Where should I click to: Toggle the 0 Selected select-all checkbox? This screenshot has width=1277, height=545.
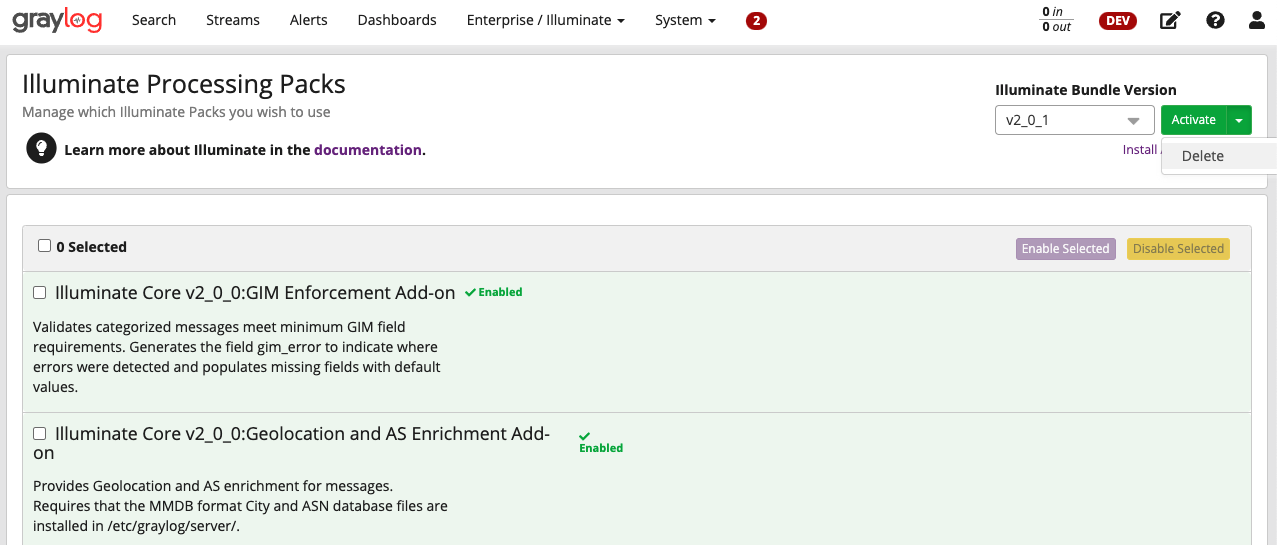pyautogui.click(x=44, y=246)
